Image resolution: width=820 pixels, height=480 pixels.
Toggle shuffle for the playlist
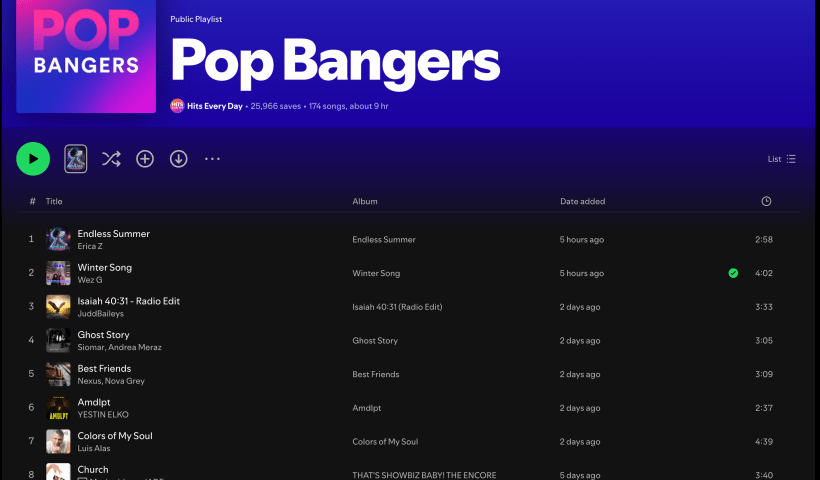(111, 159)
